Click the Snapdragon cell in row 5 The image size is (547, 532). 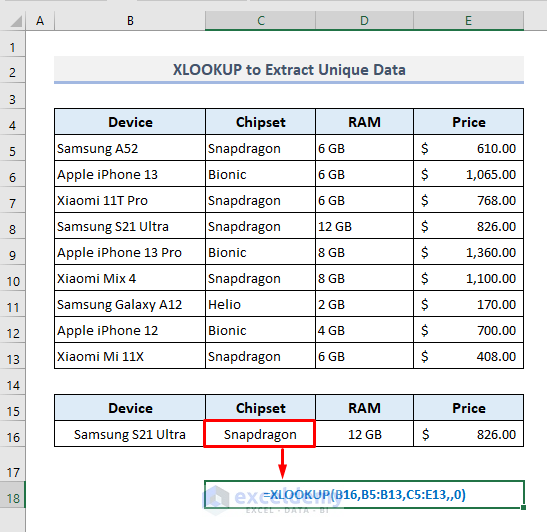[261, 148]
